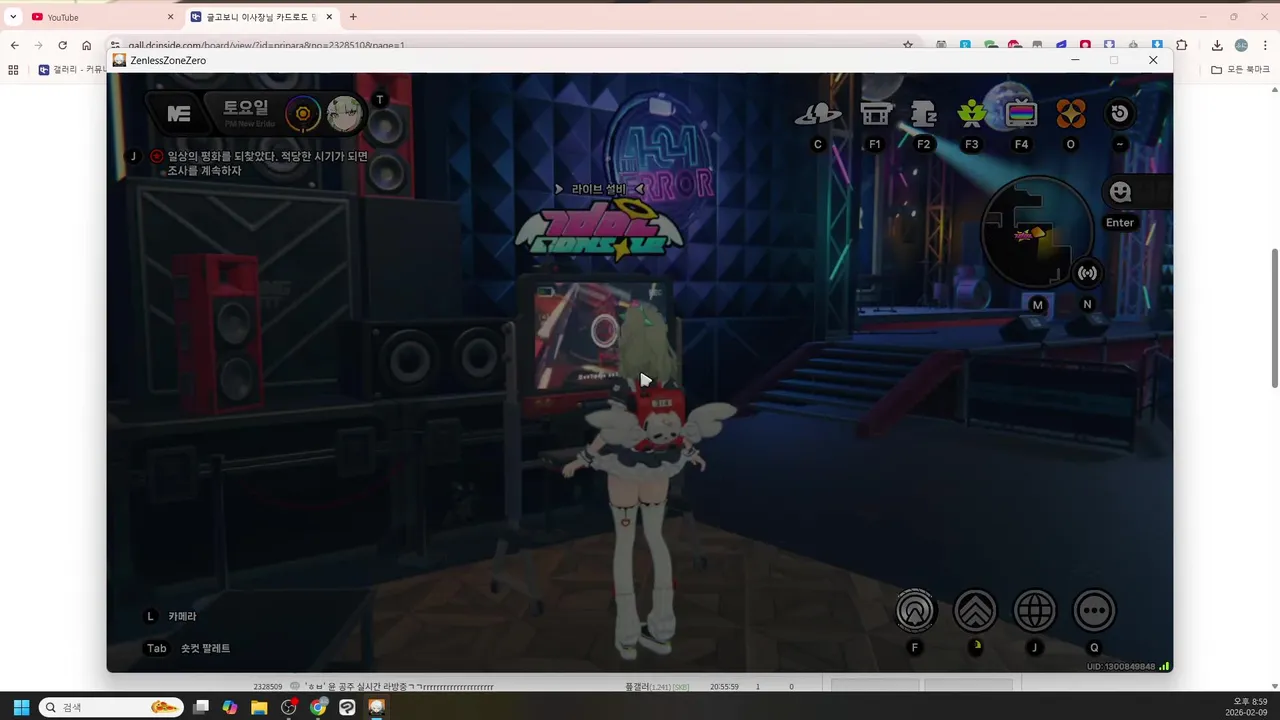Open the orange four-petal icon labeled O
The height and width of the screenshot is (720, 1280).
pyautogui.click(x=1071, y=114)
